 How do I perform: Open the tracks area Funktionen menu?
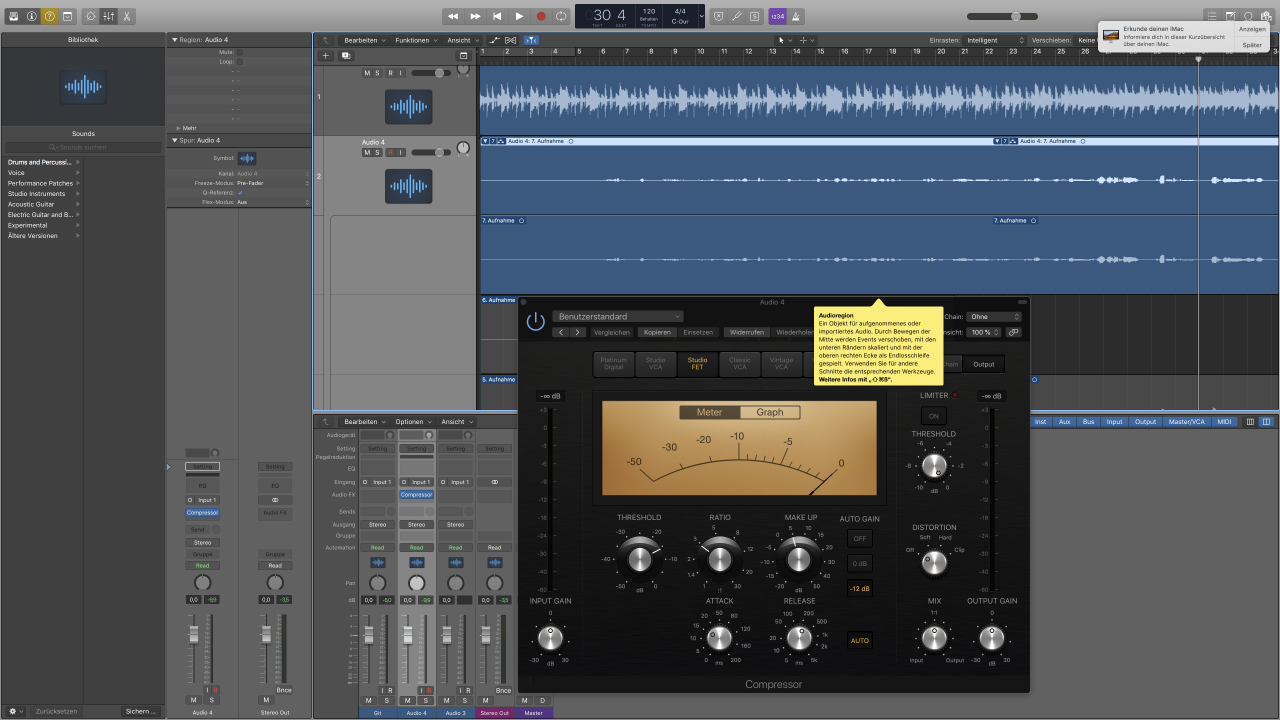coord(415,40)
